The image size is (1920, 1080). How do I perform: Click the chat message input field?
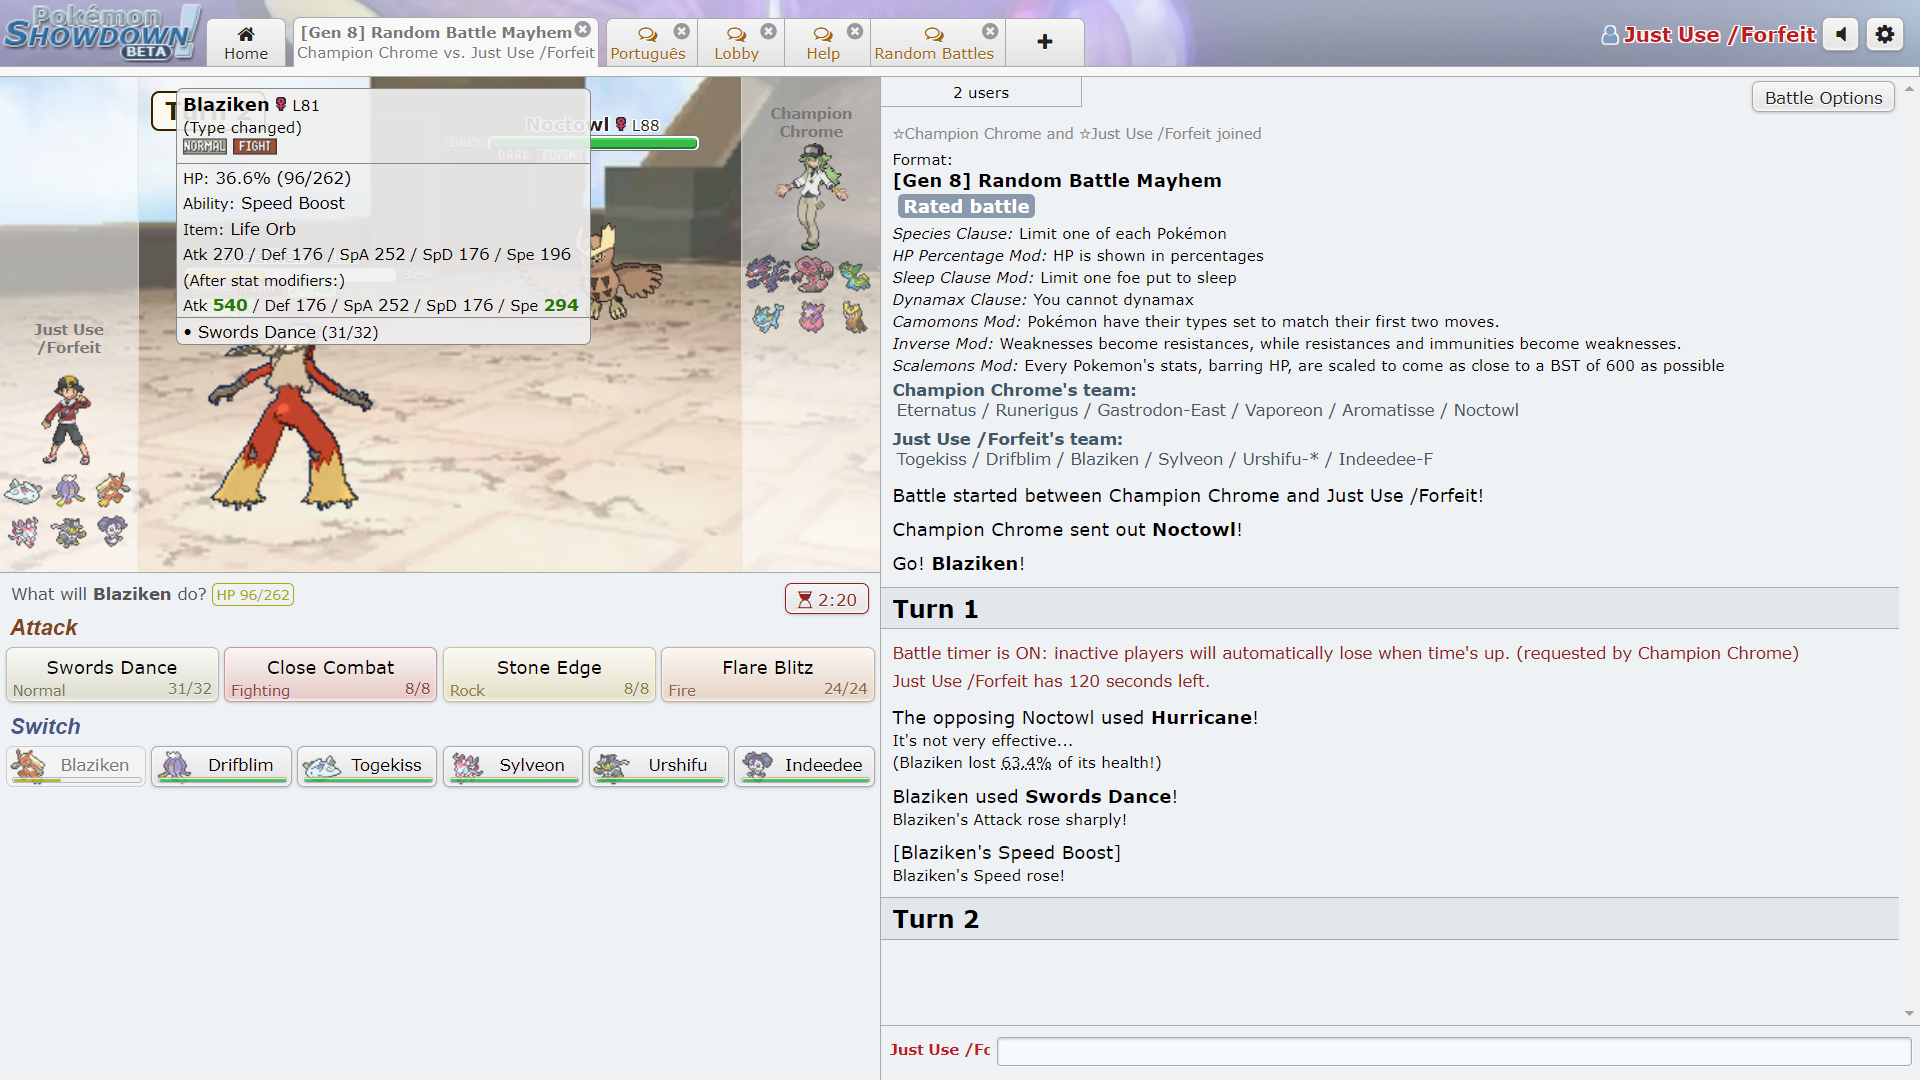pyautogui.click(x=1454, y=1051)
